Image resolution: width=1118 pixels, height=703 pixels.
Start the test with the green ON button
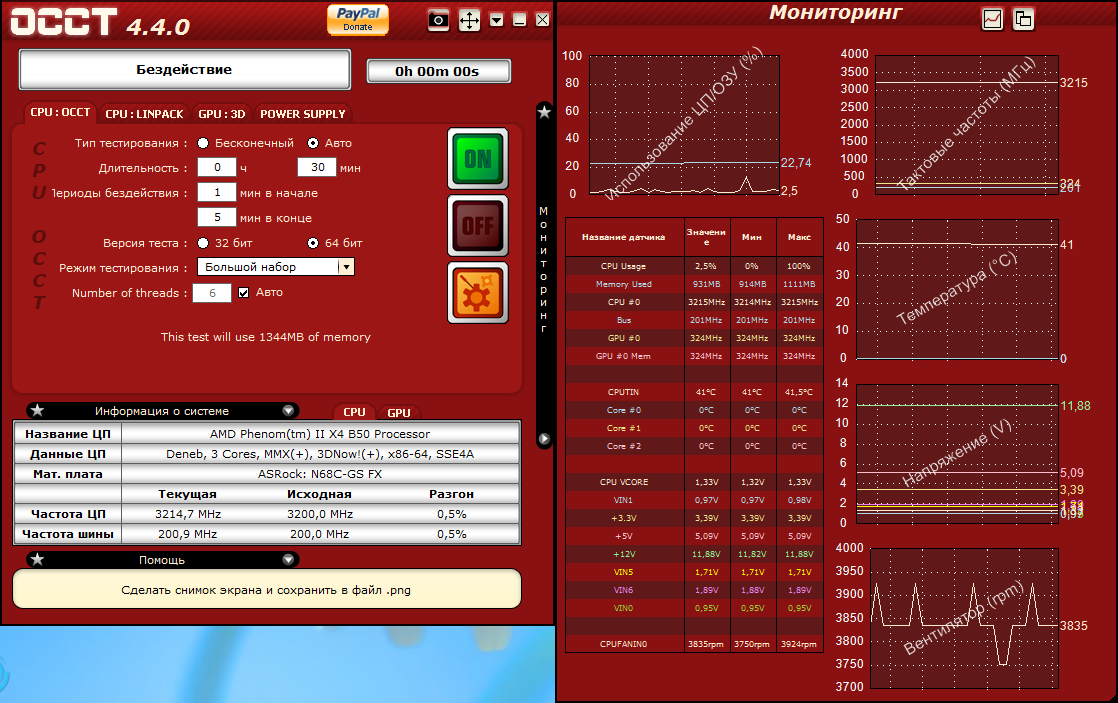pyautogui.click(x=478, y=158)
